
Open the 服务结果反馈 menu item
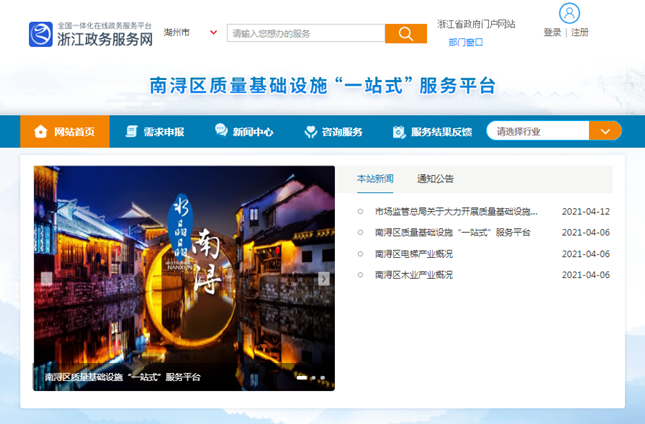pyautogui.click(x=432, y=132)
